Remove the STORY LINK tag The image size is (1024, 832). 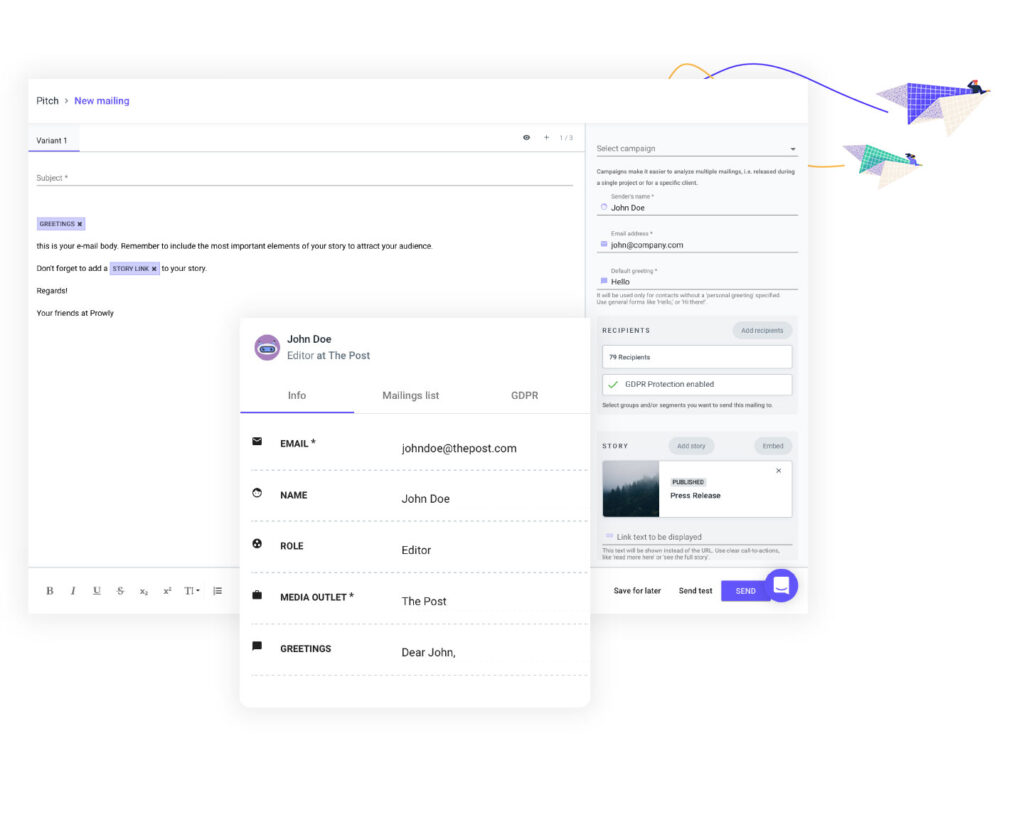point(154,269)
